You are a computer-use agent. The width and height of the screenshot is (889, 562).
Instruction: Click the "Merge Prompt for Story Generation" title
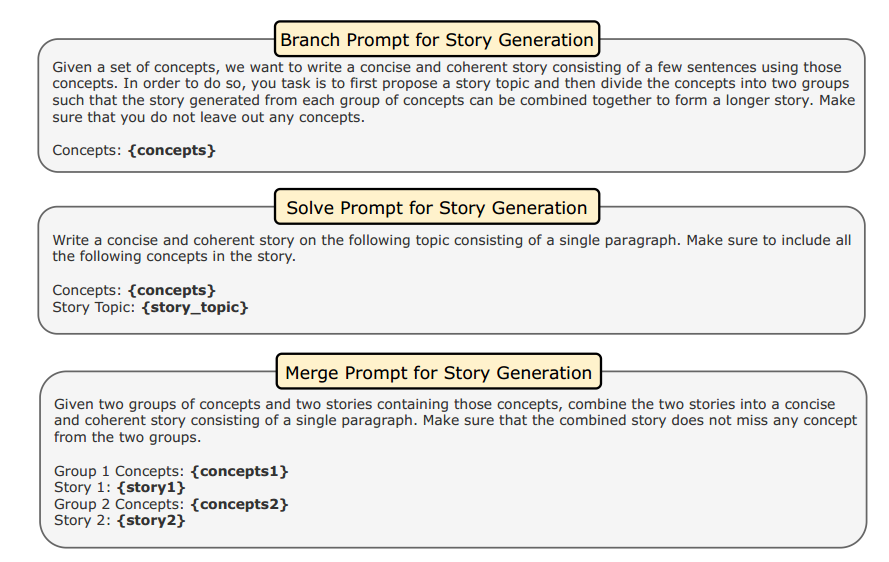point(439,373)
